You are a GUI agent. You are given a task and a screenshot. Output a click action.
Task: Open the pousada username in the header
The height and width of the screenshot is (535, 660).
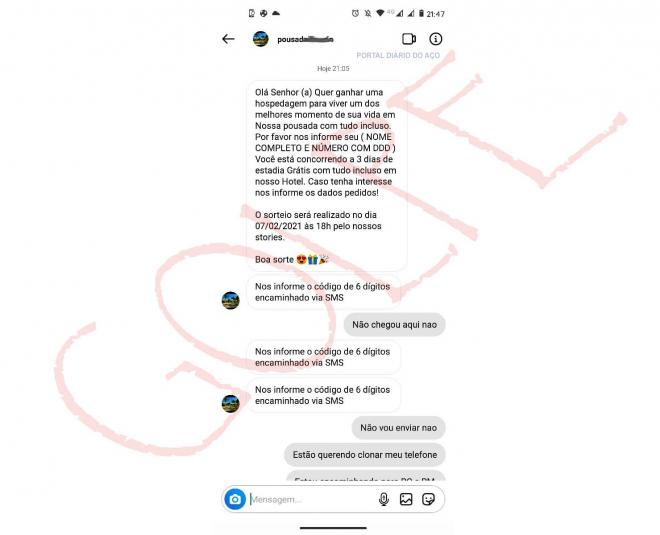pyautogui.click(x=306, y=39)
